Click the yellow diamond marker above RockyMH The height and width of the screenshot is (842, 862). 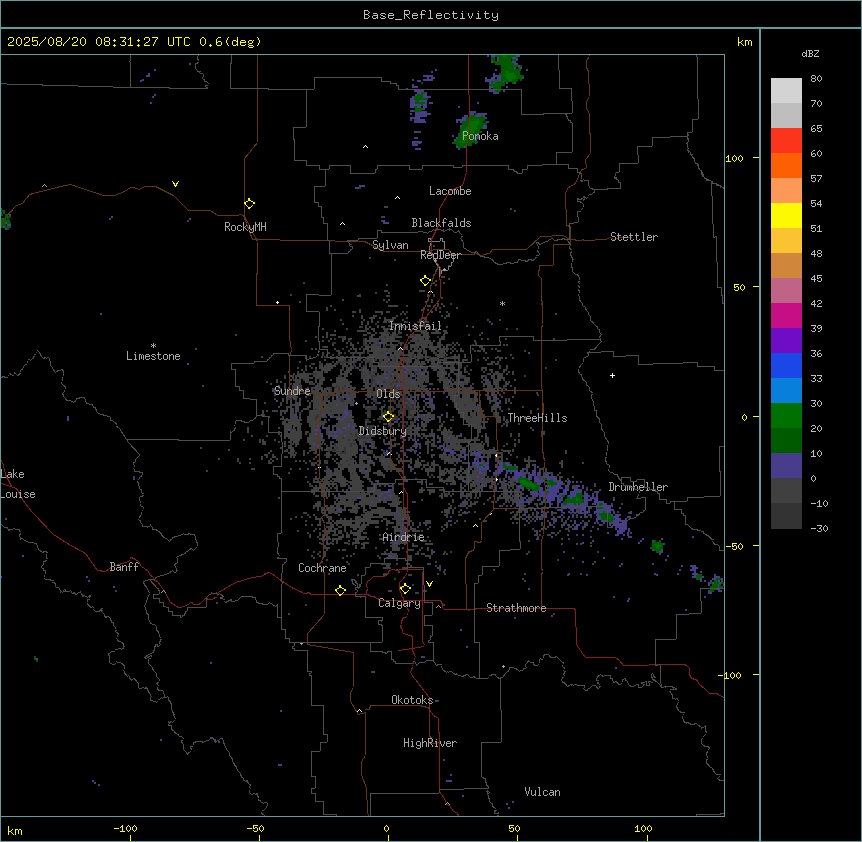coord(249,204)
